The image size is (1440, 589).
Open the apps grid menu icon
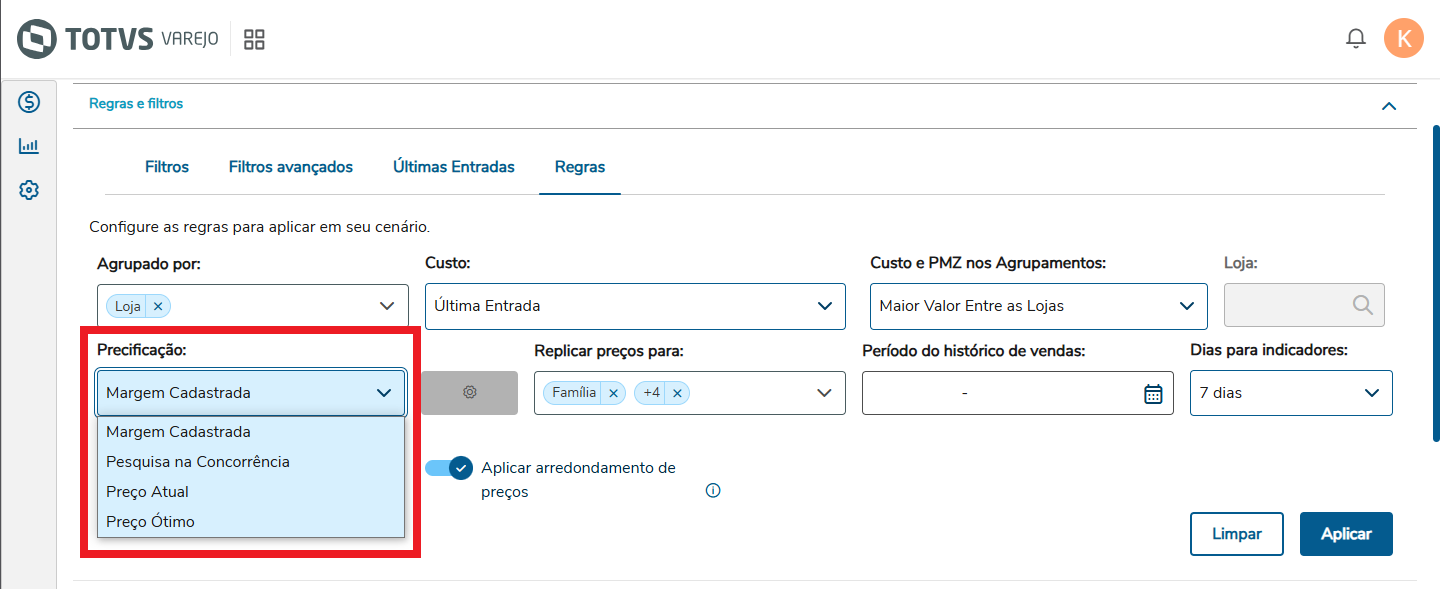click(254, 40)
